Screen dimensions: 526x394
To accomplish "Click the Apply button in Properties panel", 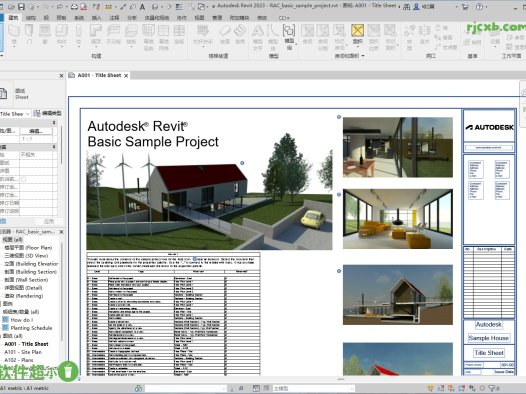I will (49, 221).
